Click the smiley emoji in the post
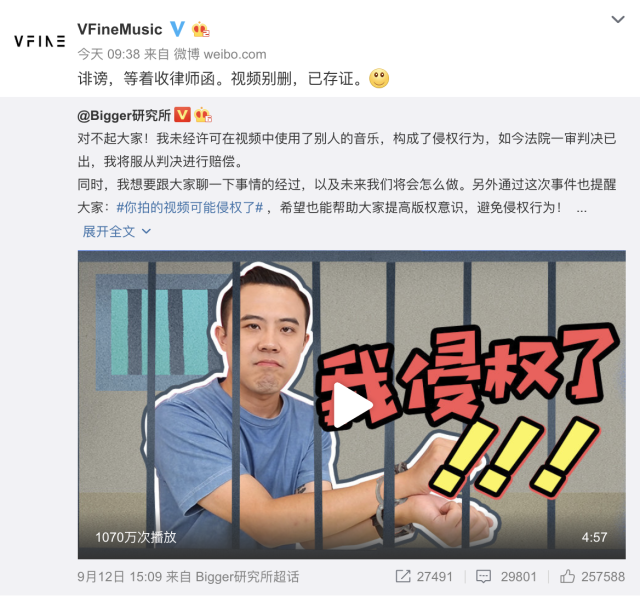The width and height of the screenshot is (640, 596). (x=379, y=78)
